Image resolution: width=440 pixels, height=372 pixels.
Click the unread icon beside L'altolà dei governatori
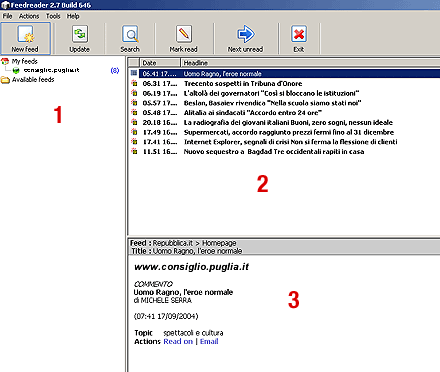pos(134,93)
